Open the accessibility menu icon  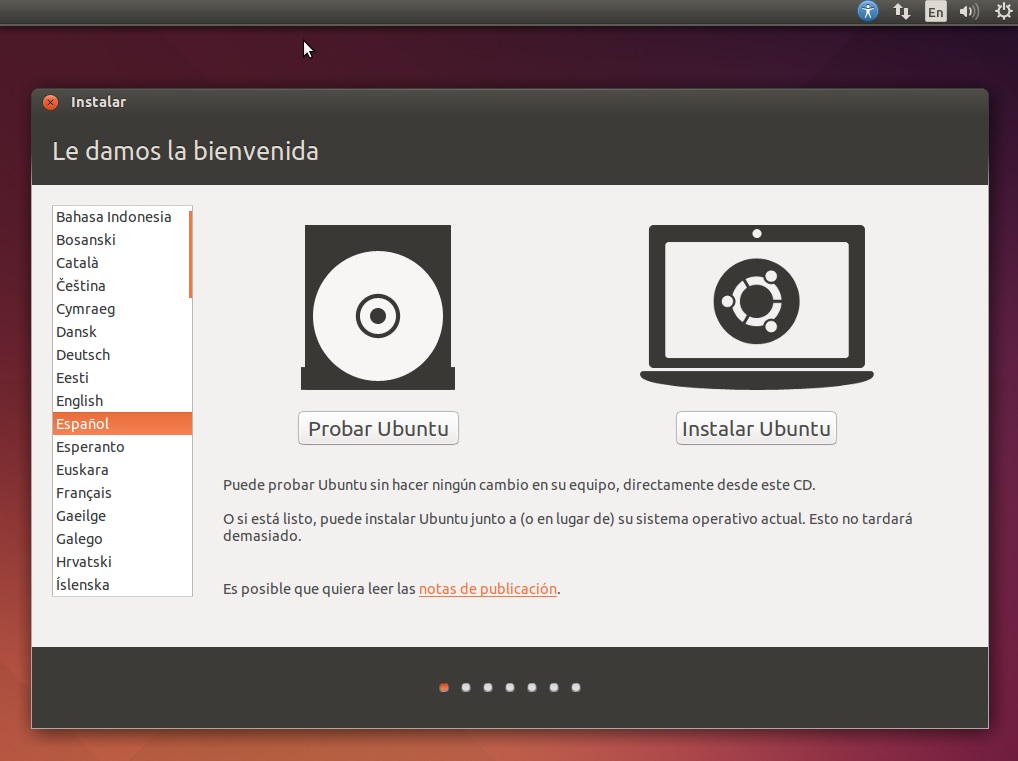coord(867,11)
